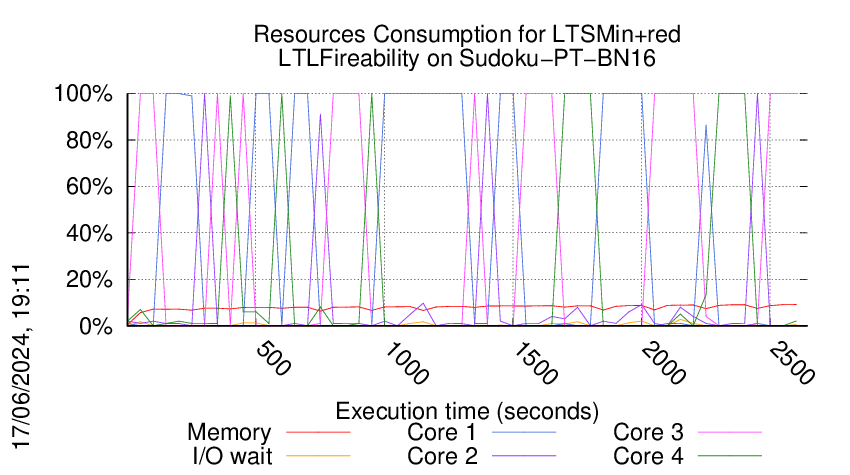Click the purple Core 2 legend line
The image size is (850, 475).
click(524, 456)
